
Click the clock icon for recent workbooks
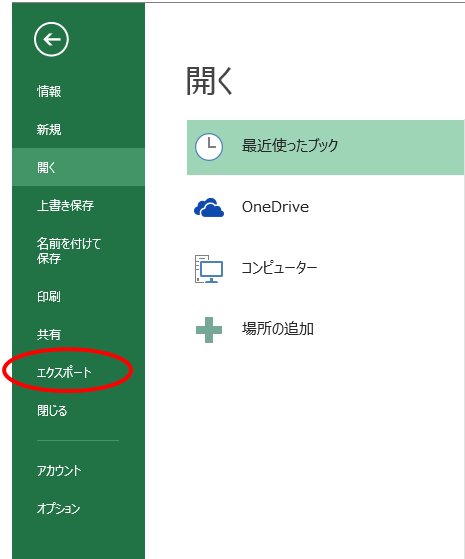[x=209, y=147]
